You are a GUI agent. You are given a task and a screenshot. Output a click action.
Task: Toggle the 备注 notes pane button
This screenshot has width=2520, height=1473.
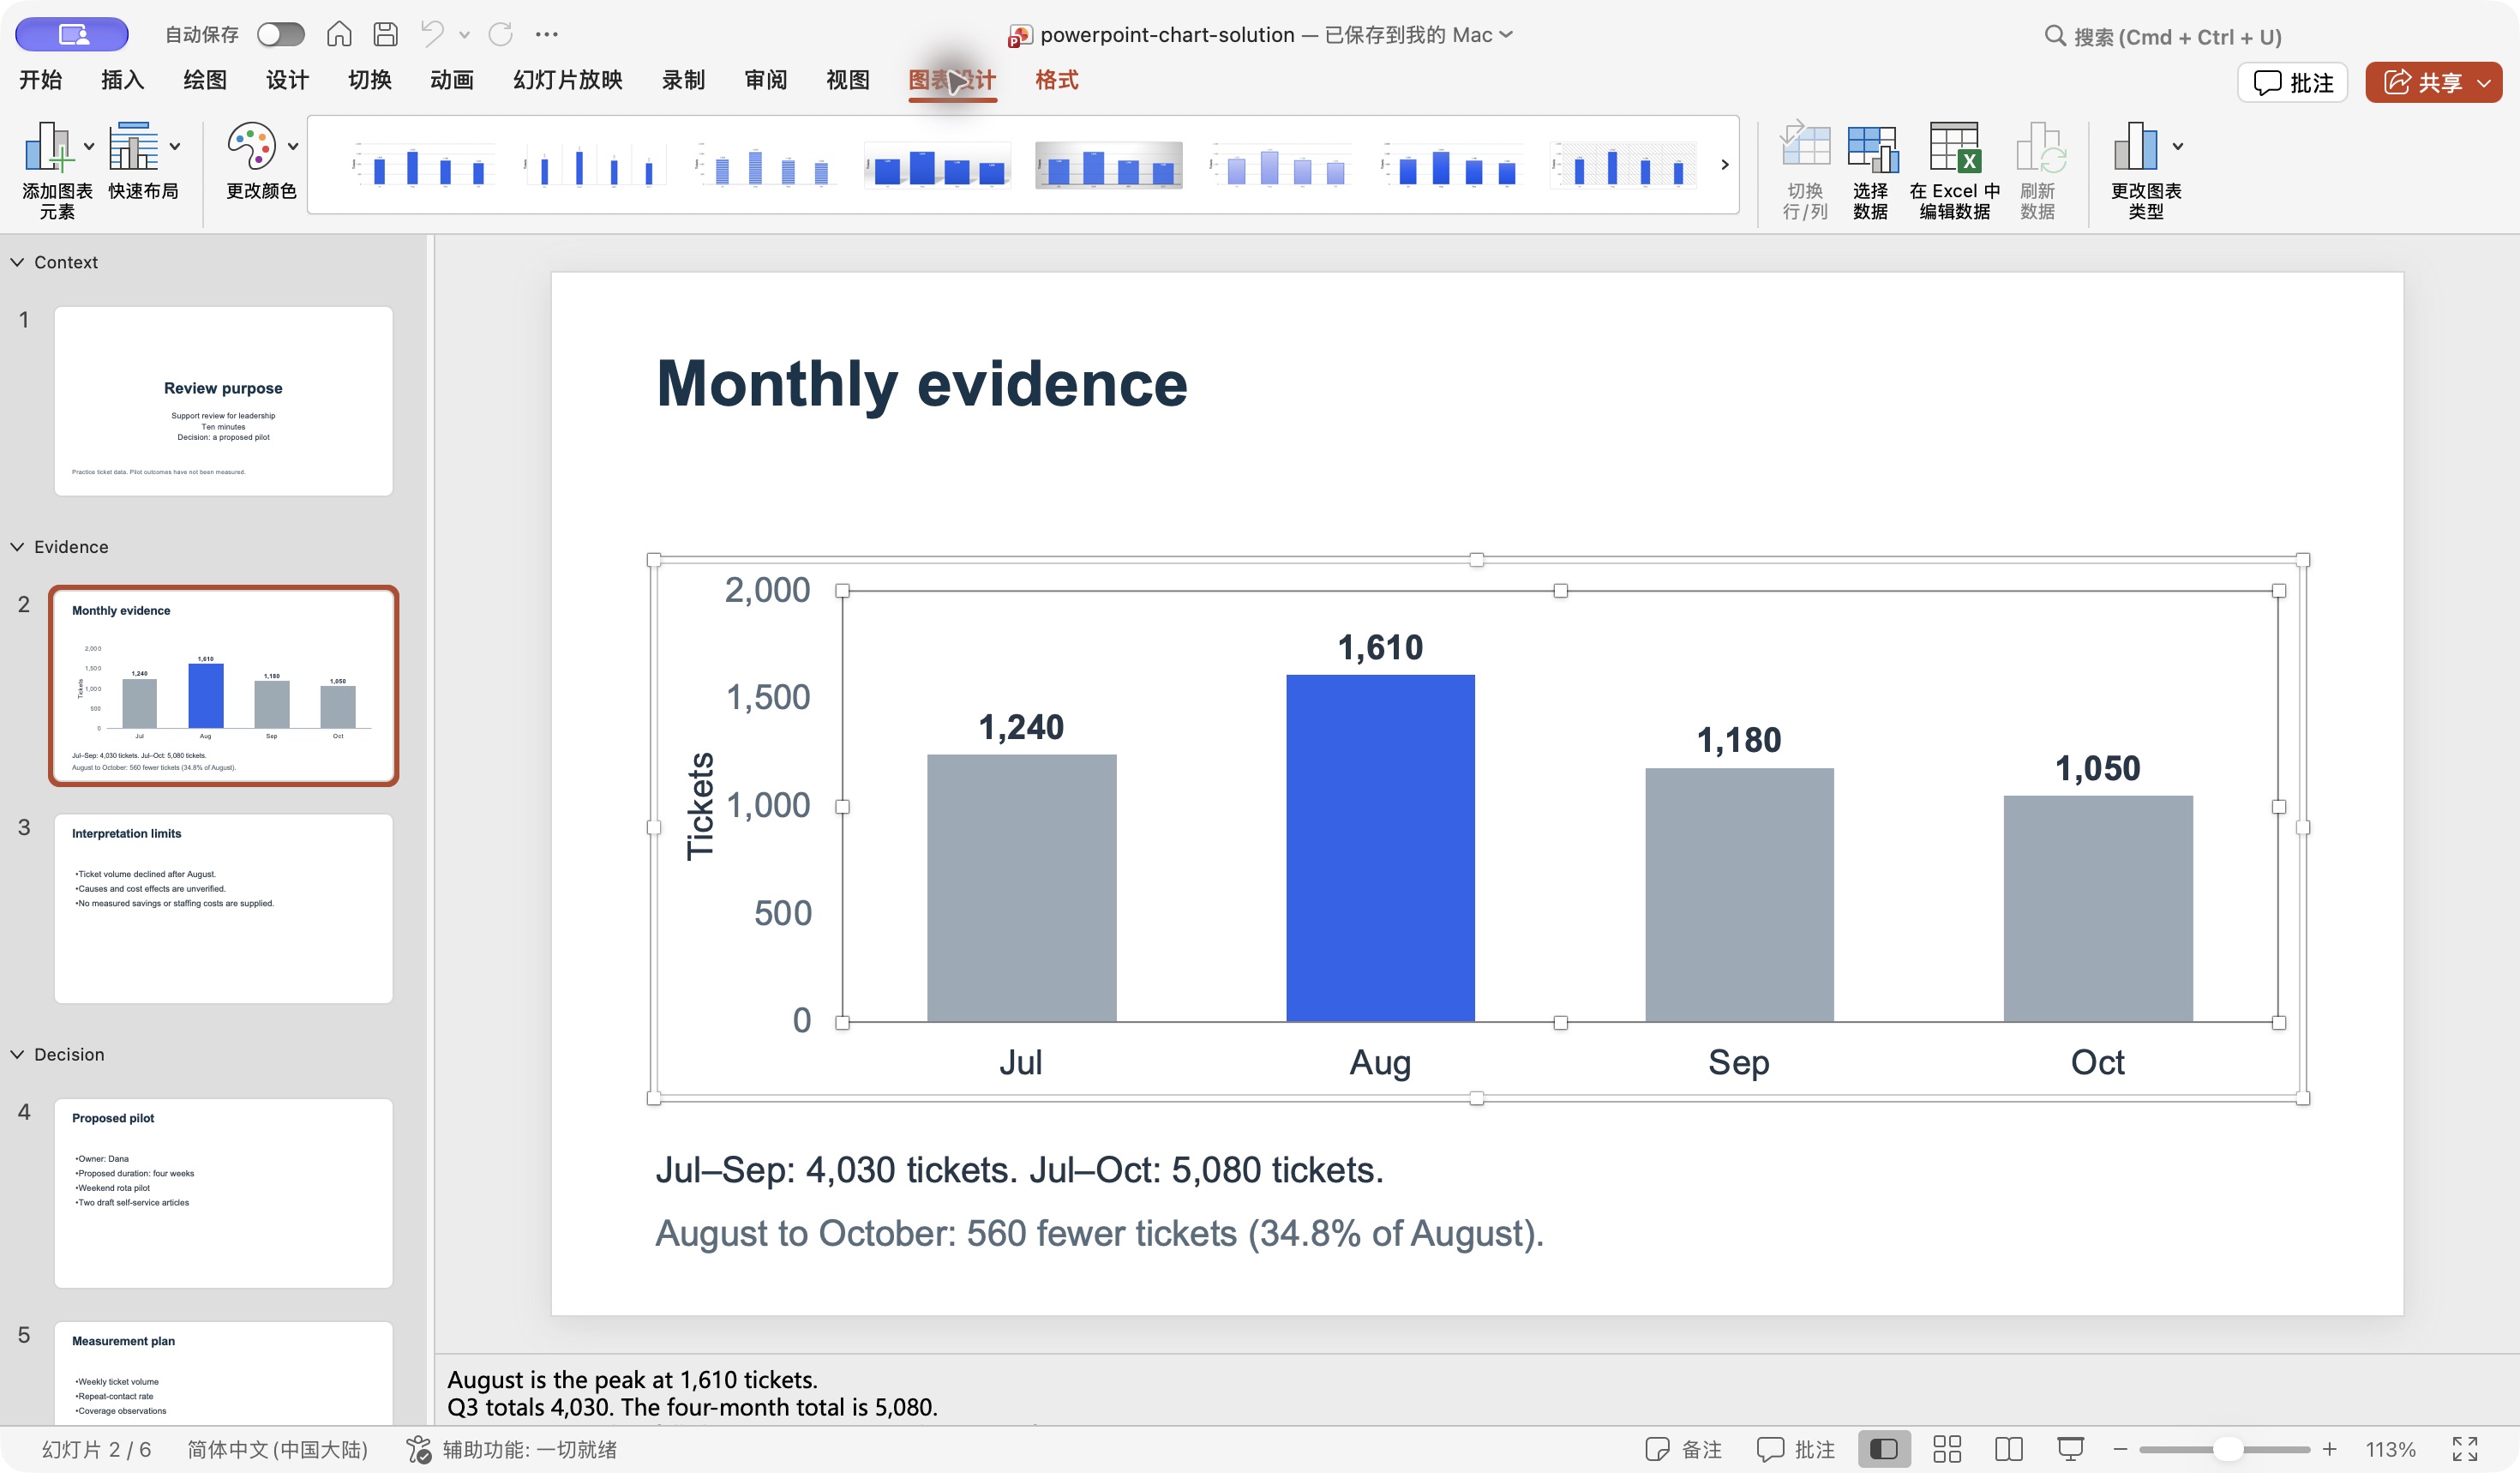pos(1683,1450)
